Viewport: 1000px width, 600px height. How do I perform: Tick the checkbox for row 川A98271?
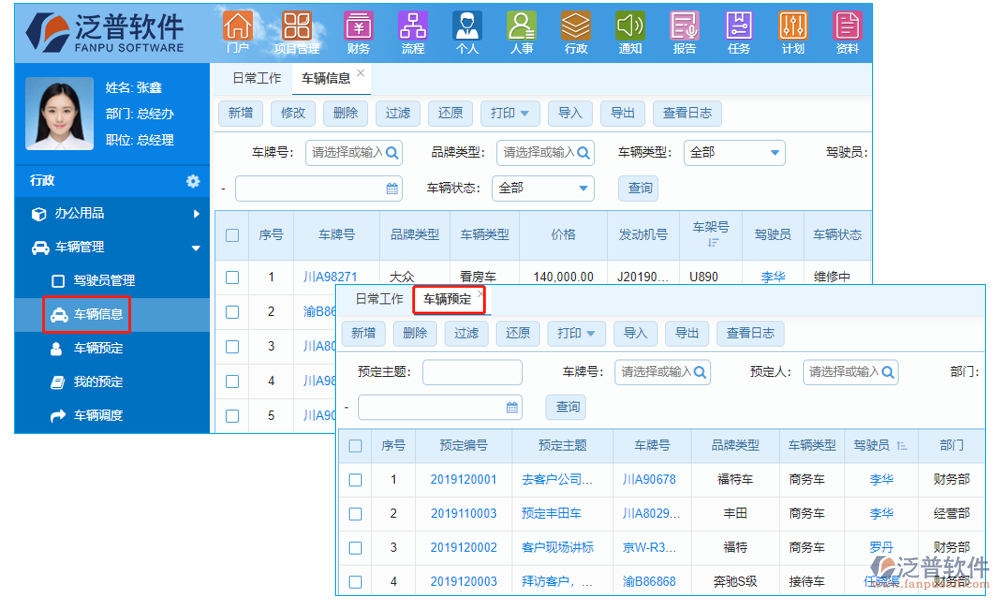232,277
